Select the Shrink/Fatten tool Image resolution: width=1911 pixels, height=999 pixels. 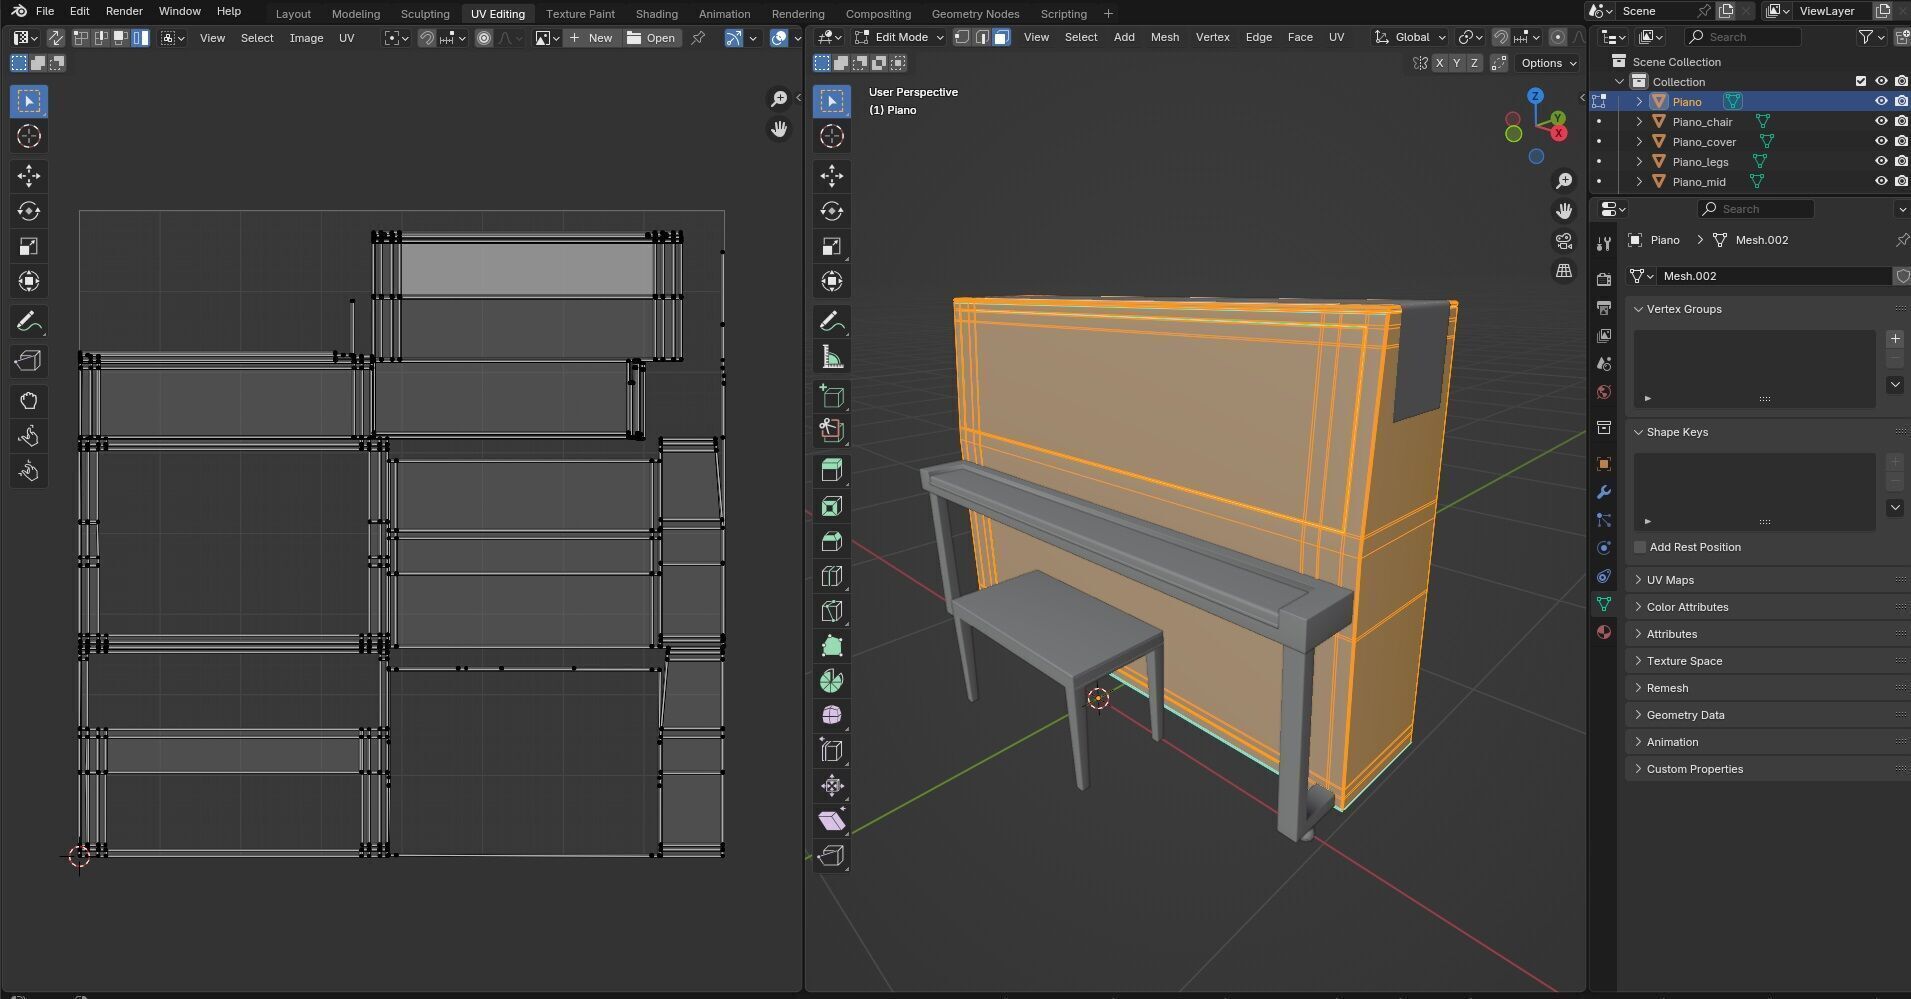click(x=831, y=786)
